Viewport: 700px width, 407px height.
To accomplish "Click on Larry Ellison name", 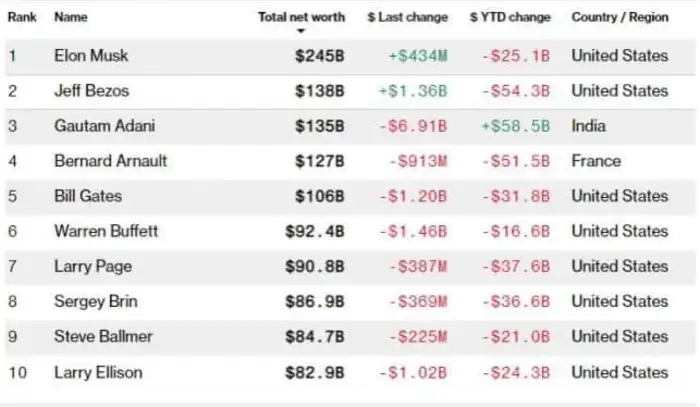I will (98, 372).
